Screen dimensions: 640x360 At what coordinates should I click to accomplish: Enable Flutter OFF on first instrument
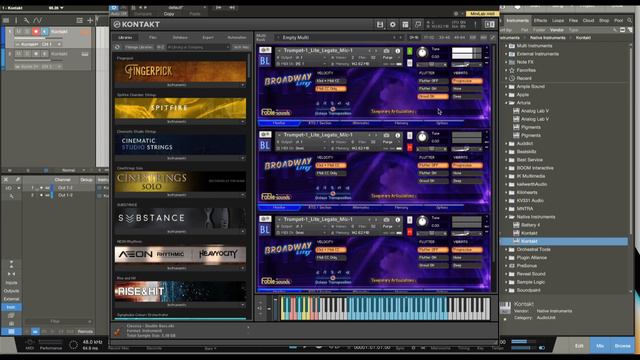tap(433, 81)
